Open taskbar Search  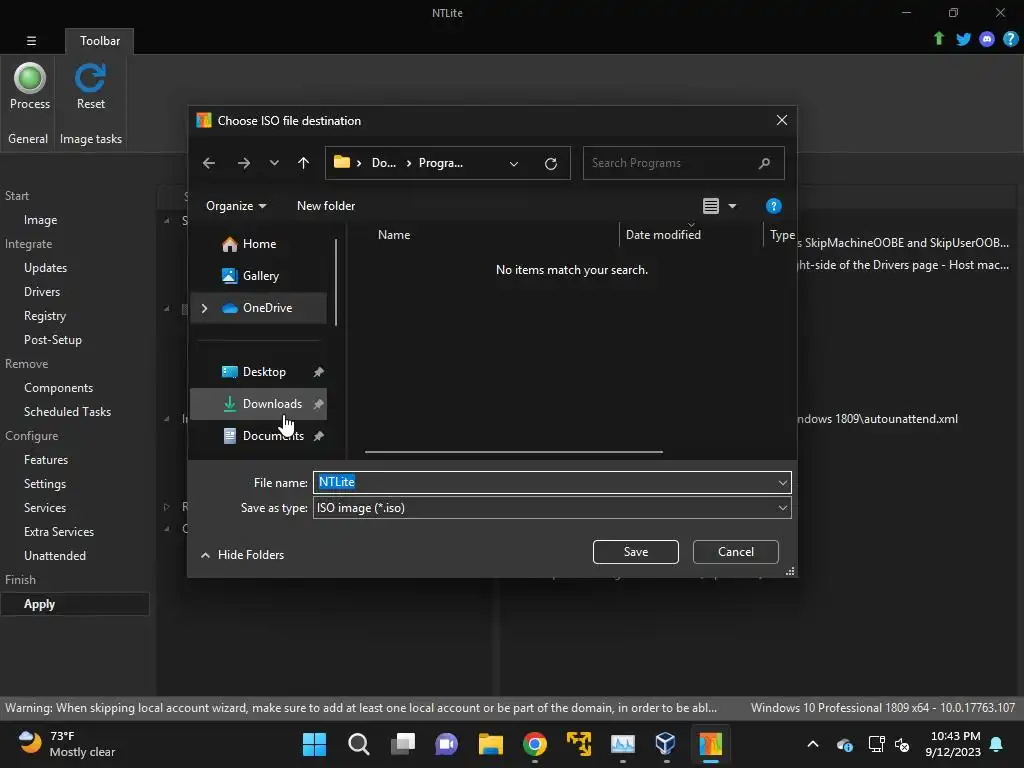[359, 744]
